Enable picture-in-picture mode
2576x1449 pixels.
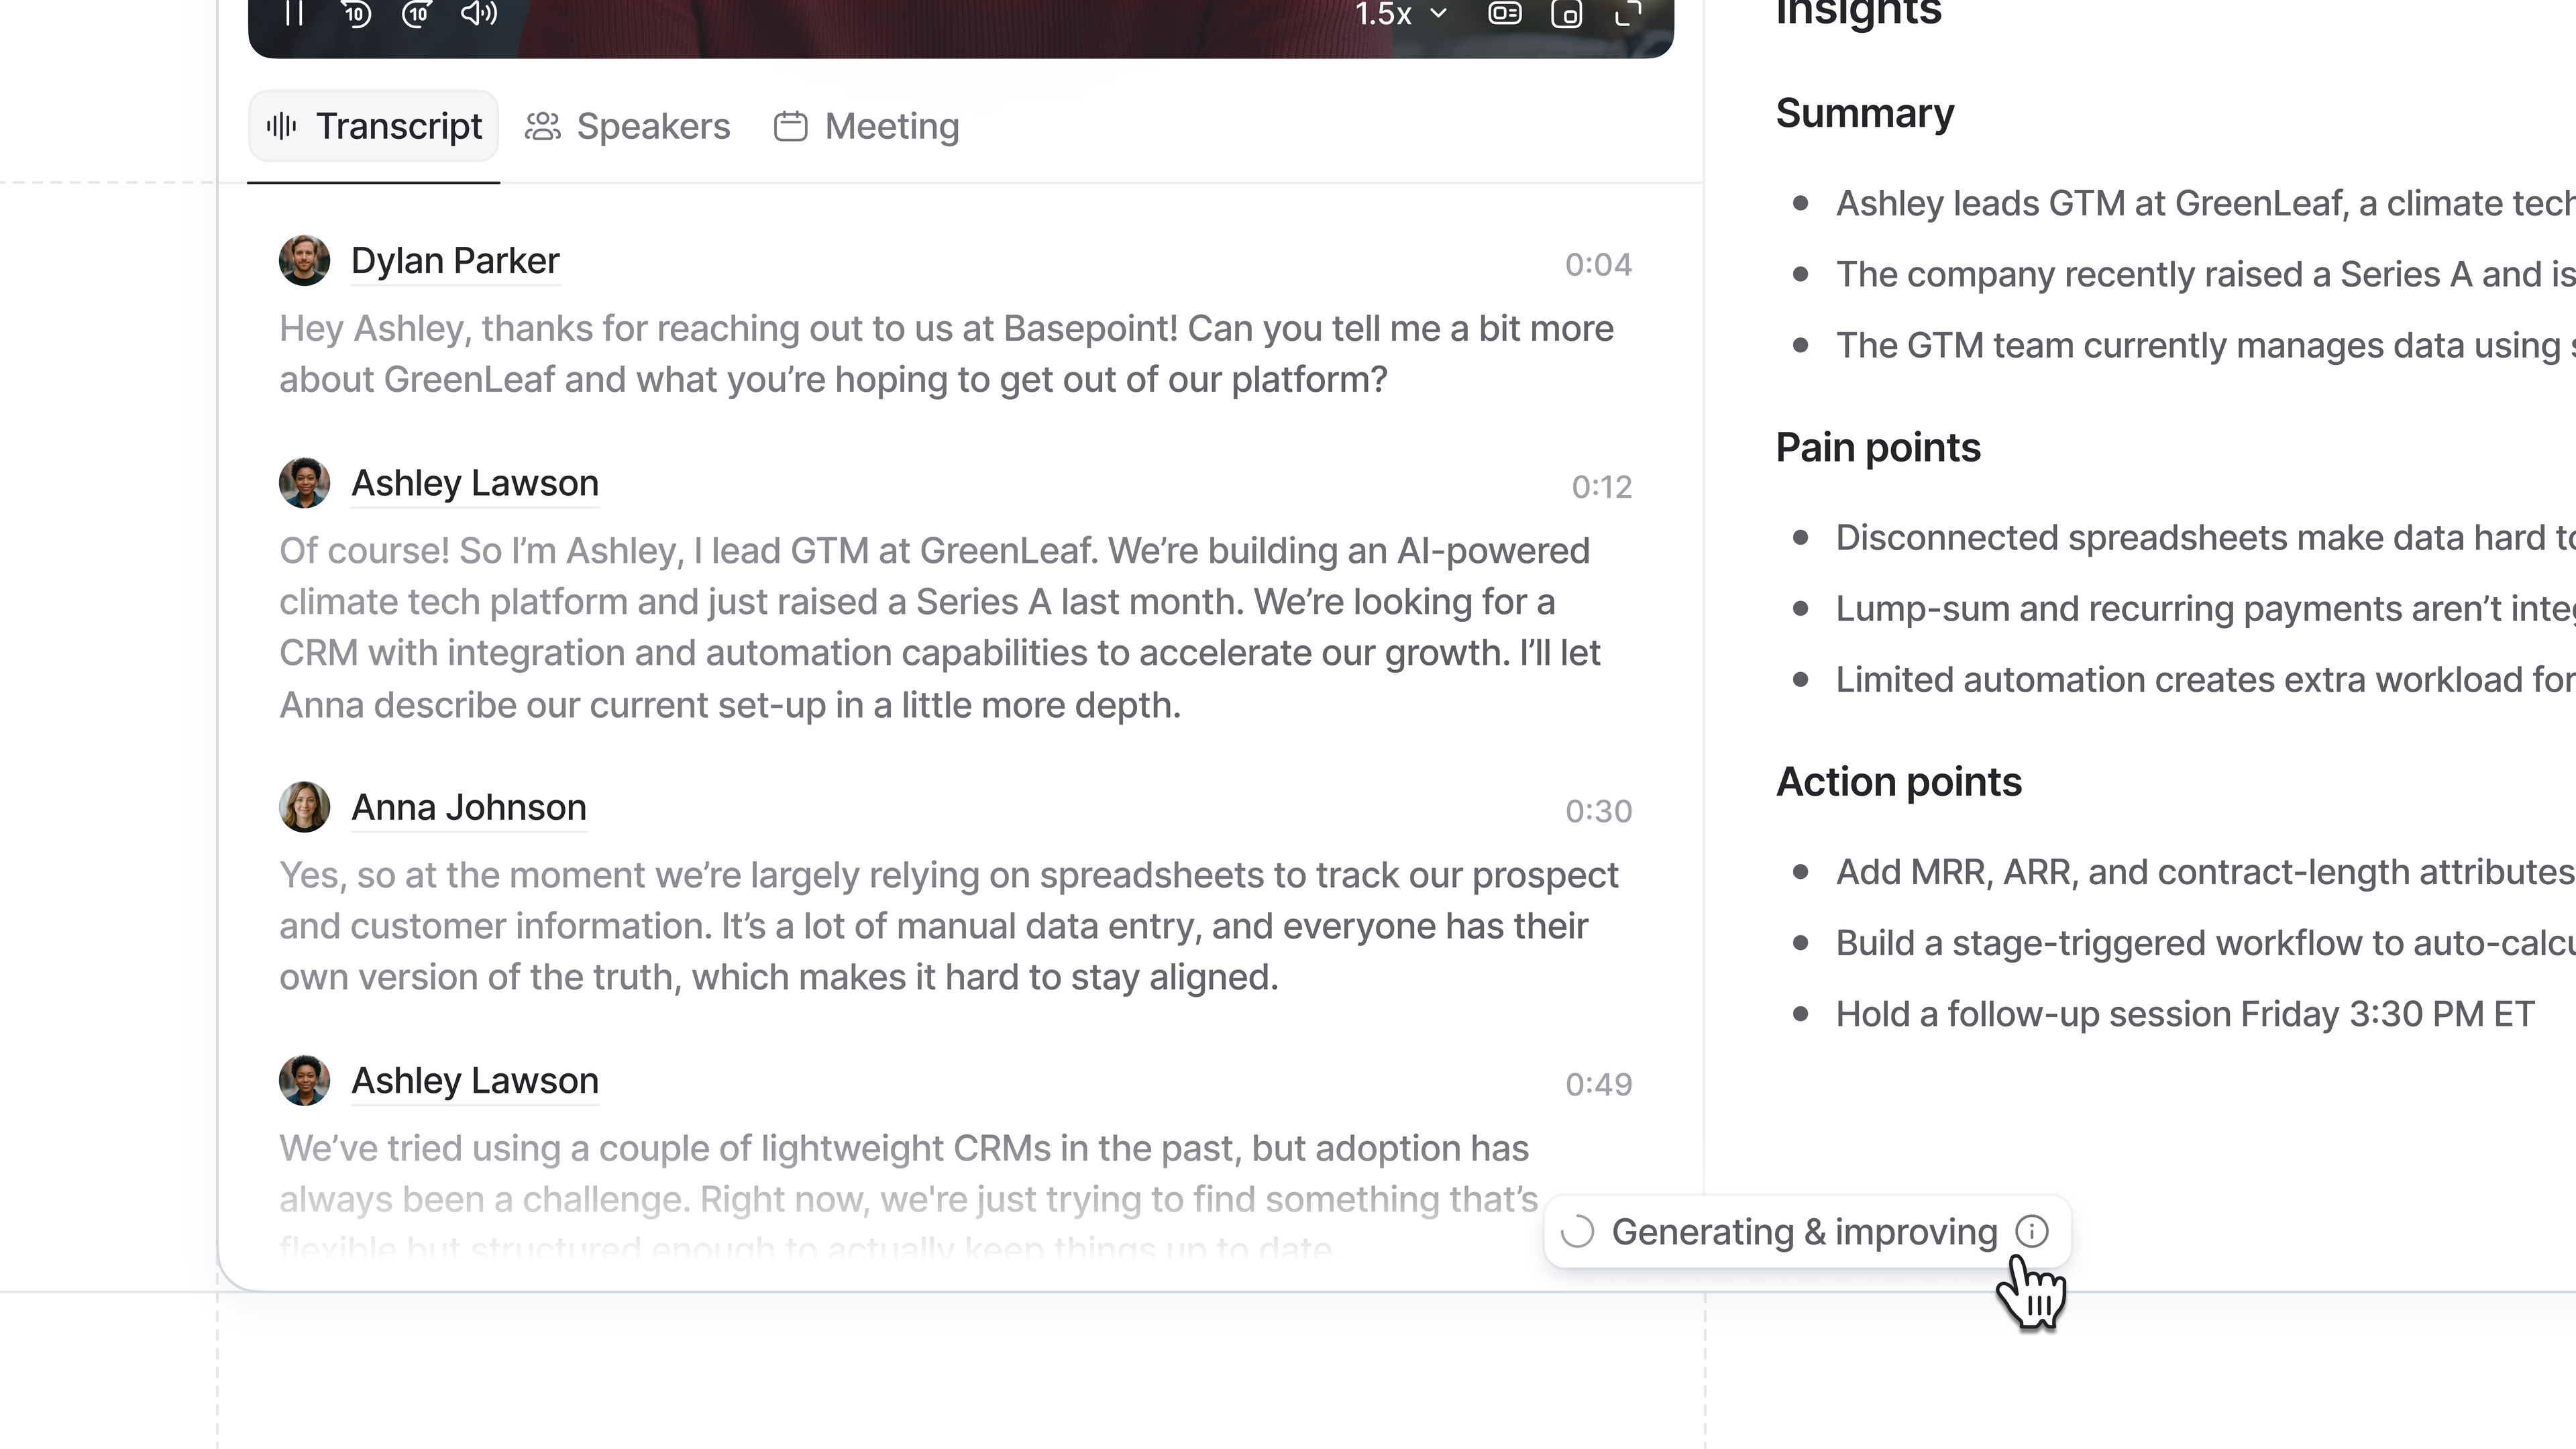point(1566,14)
